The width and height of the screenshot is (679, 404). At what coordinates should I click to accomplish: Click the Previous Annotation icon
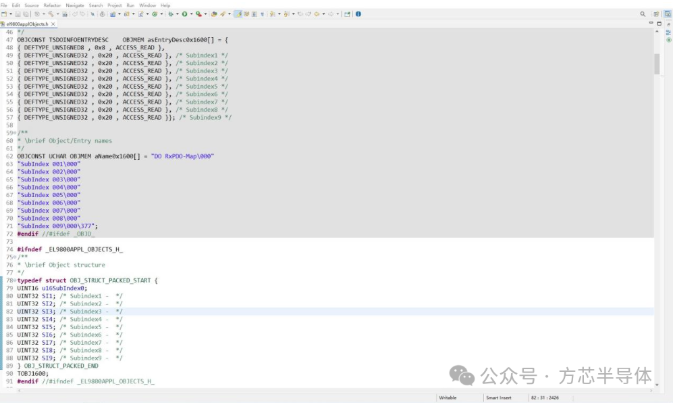(x=286, y=14)
